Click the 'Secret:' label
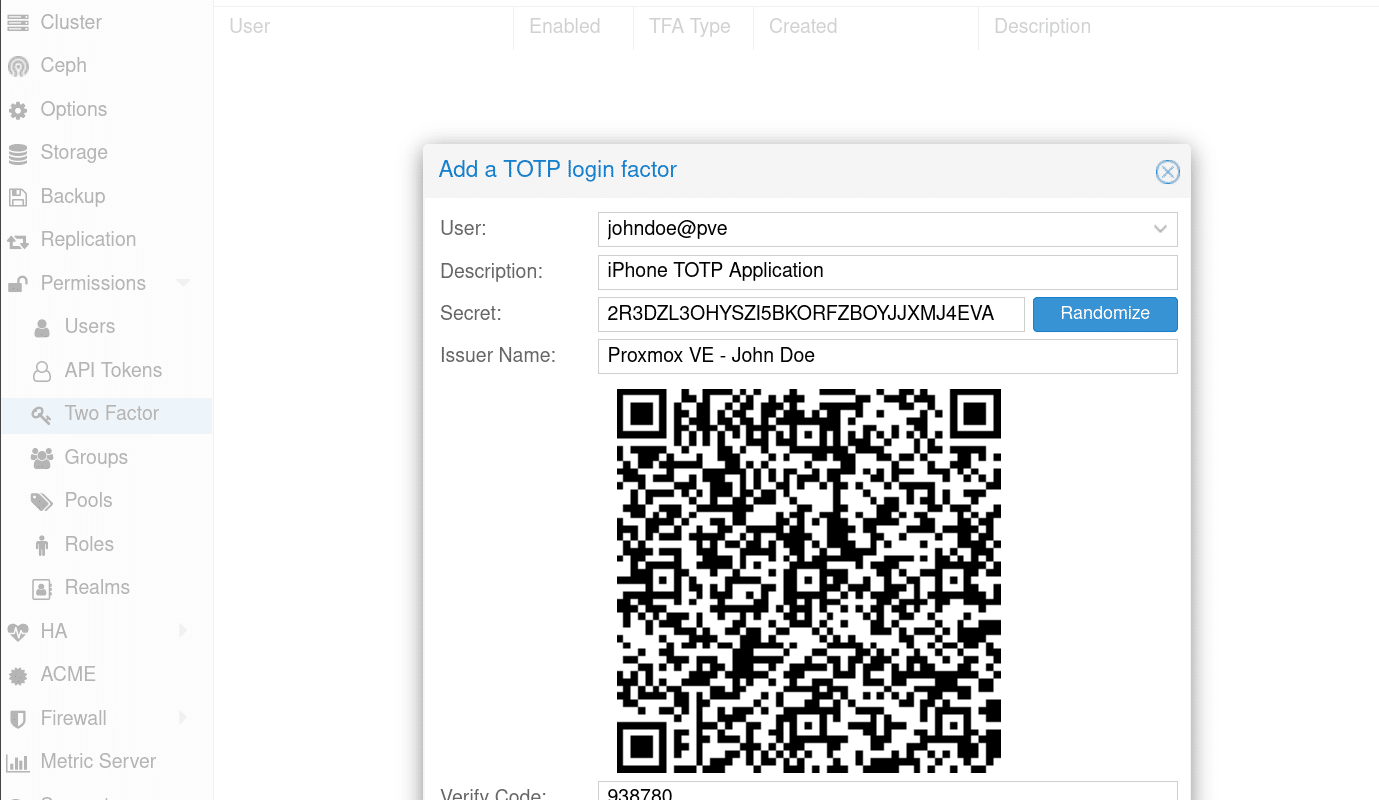Screen dimensions: 1379x800 [471, 314]
